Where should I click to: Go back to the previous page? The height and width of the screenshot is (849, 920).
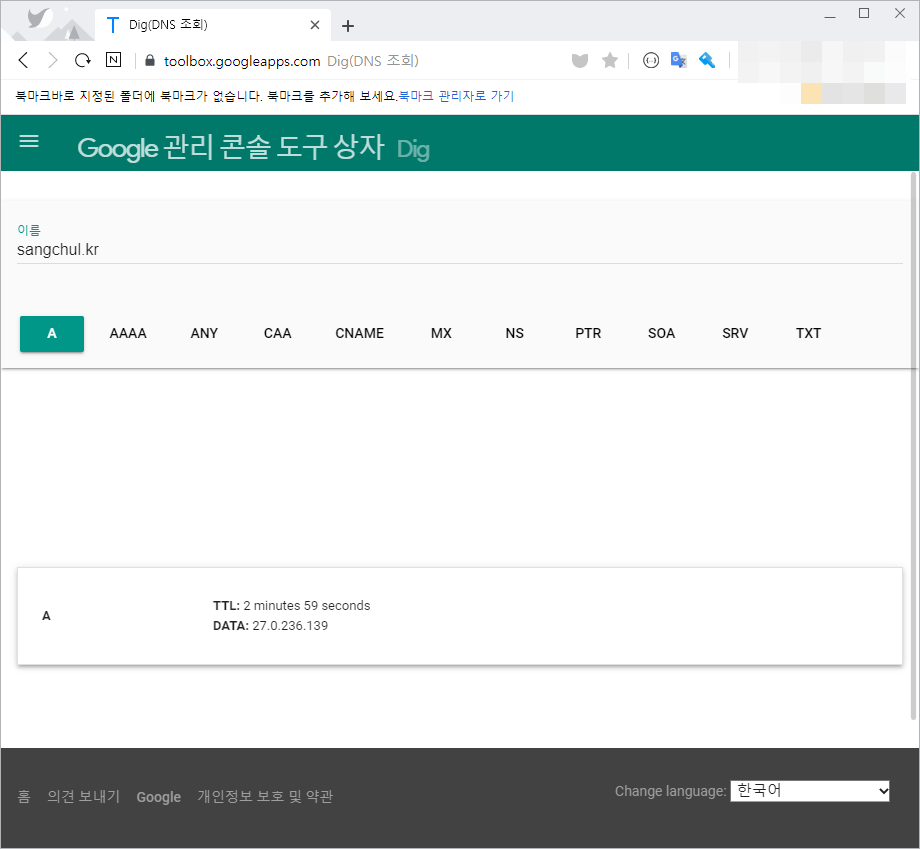[x=23, y=60]
